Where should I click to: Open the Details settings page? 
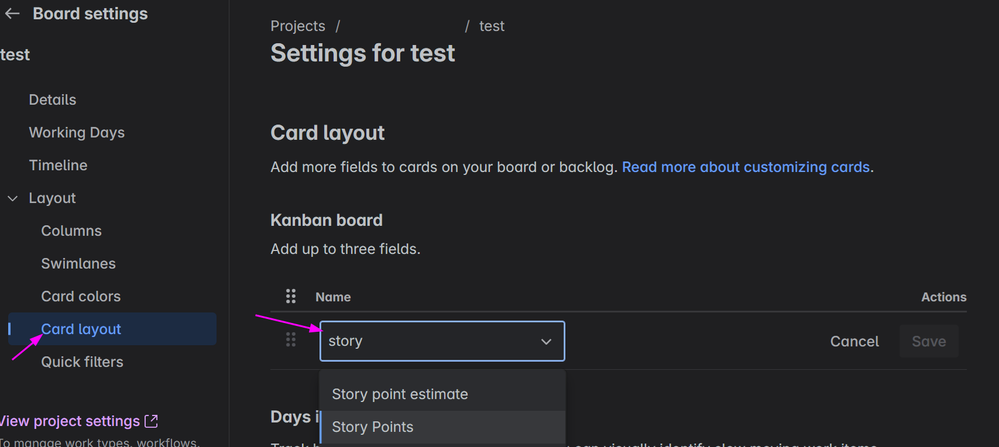tap(52, 100)
